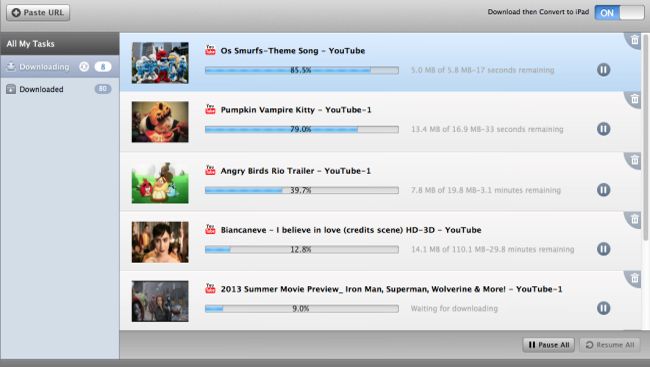Viewport: 650px width, 367px height.
Task: Click the Pumpkin Vampire Kitty thumbnail
Action: point(160,122)
